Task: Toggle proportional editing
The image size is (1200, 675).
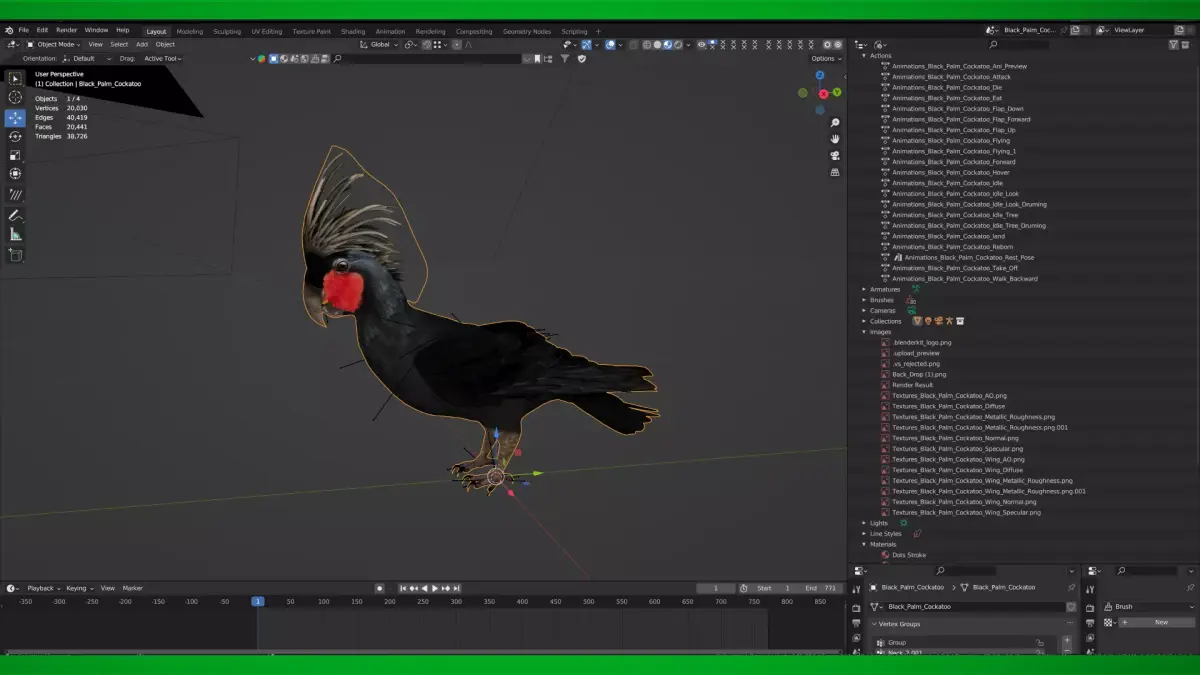Action: pos(457,44)
